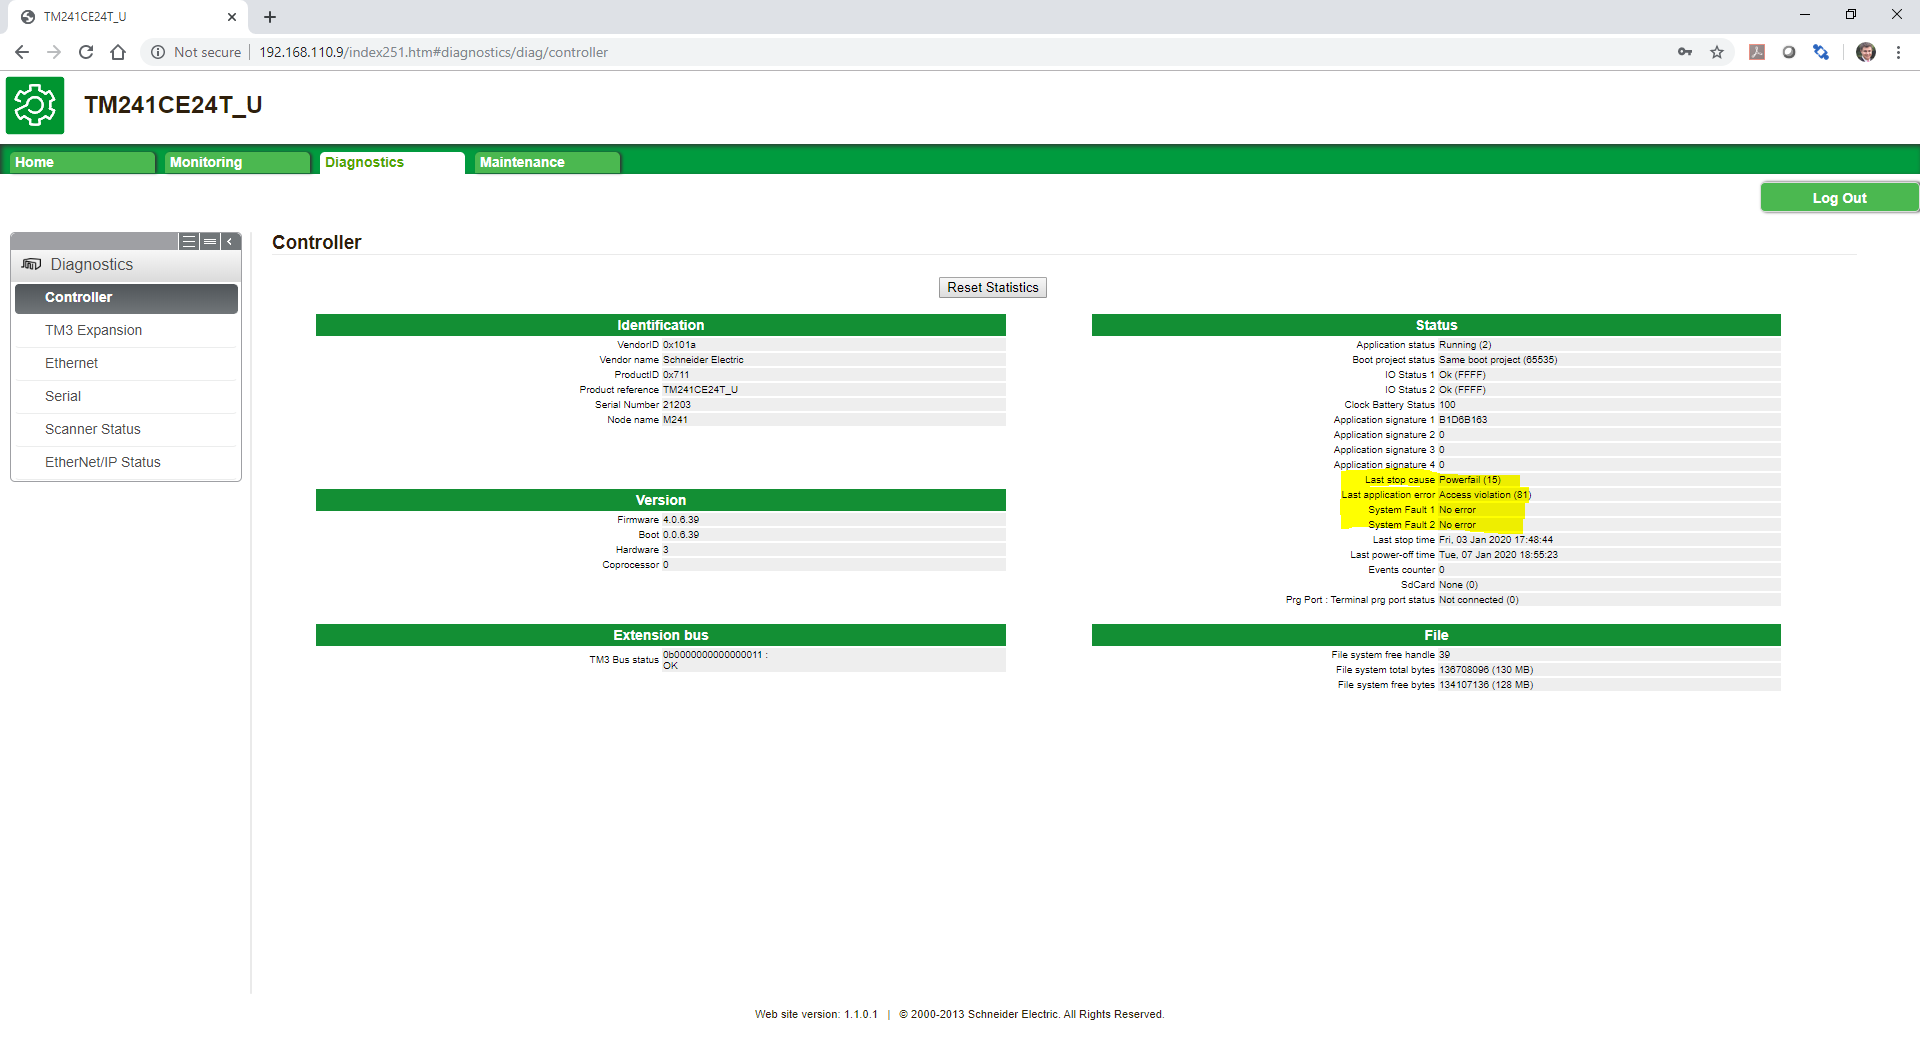Click the browser address bar URL
Screen dimensions: 1920x1040
click(x=433, y=52)
